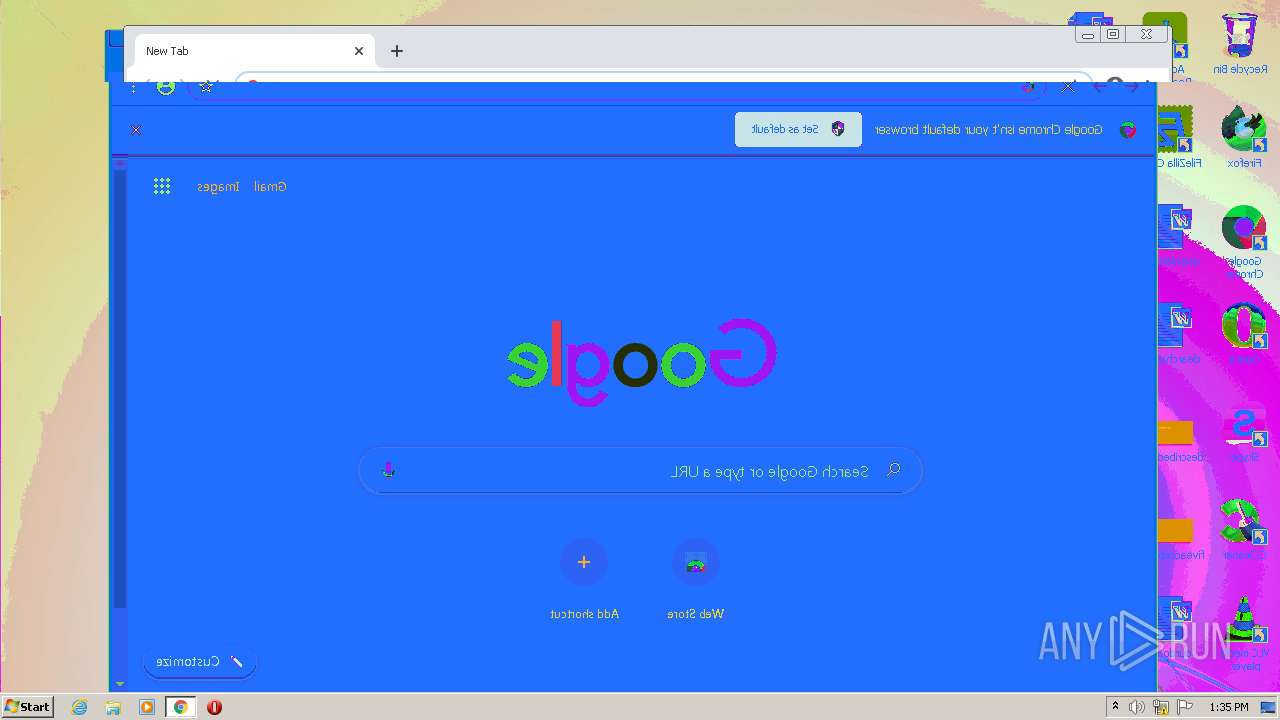Open the Skype desktop shortcut
1280x720 pixels.
(x=1243, y=432)
